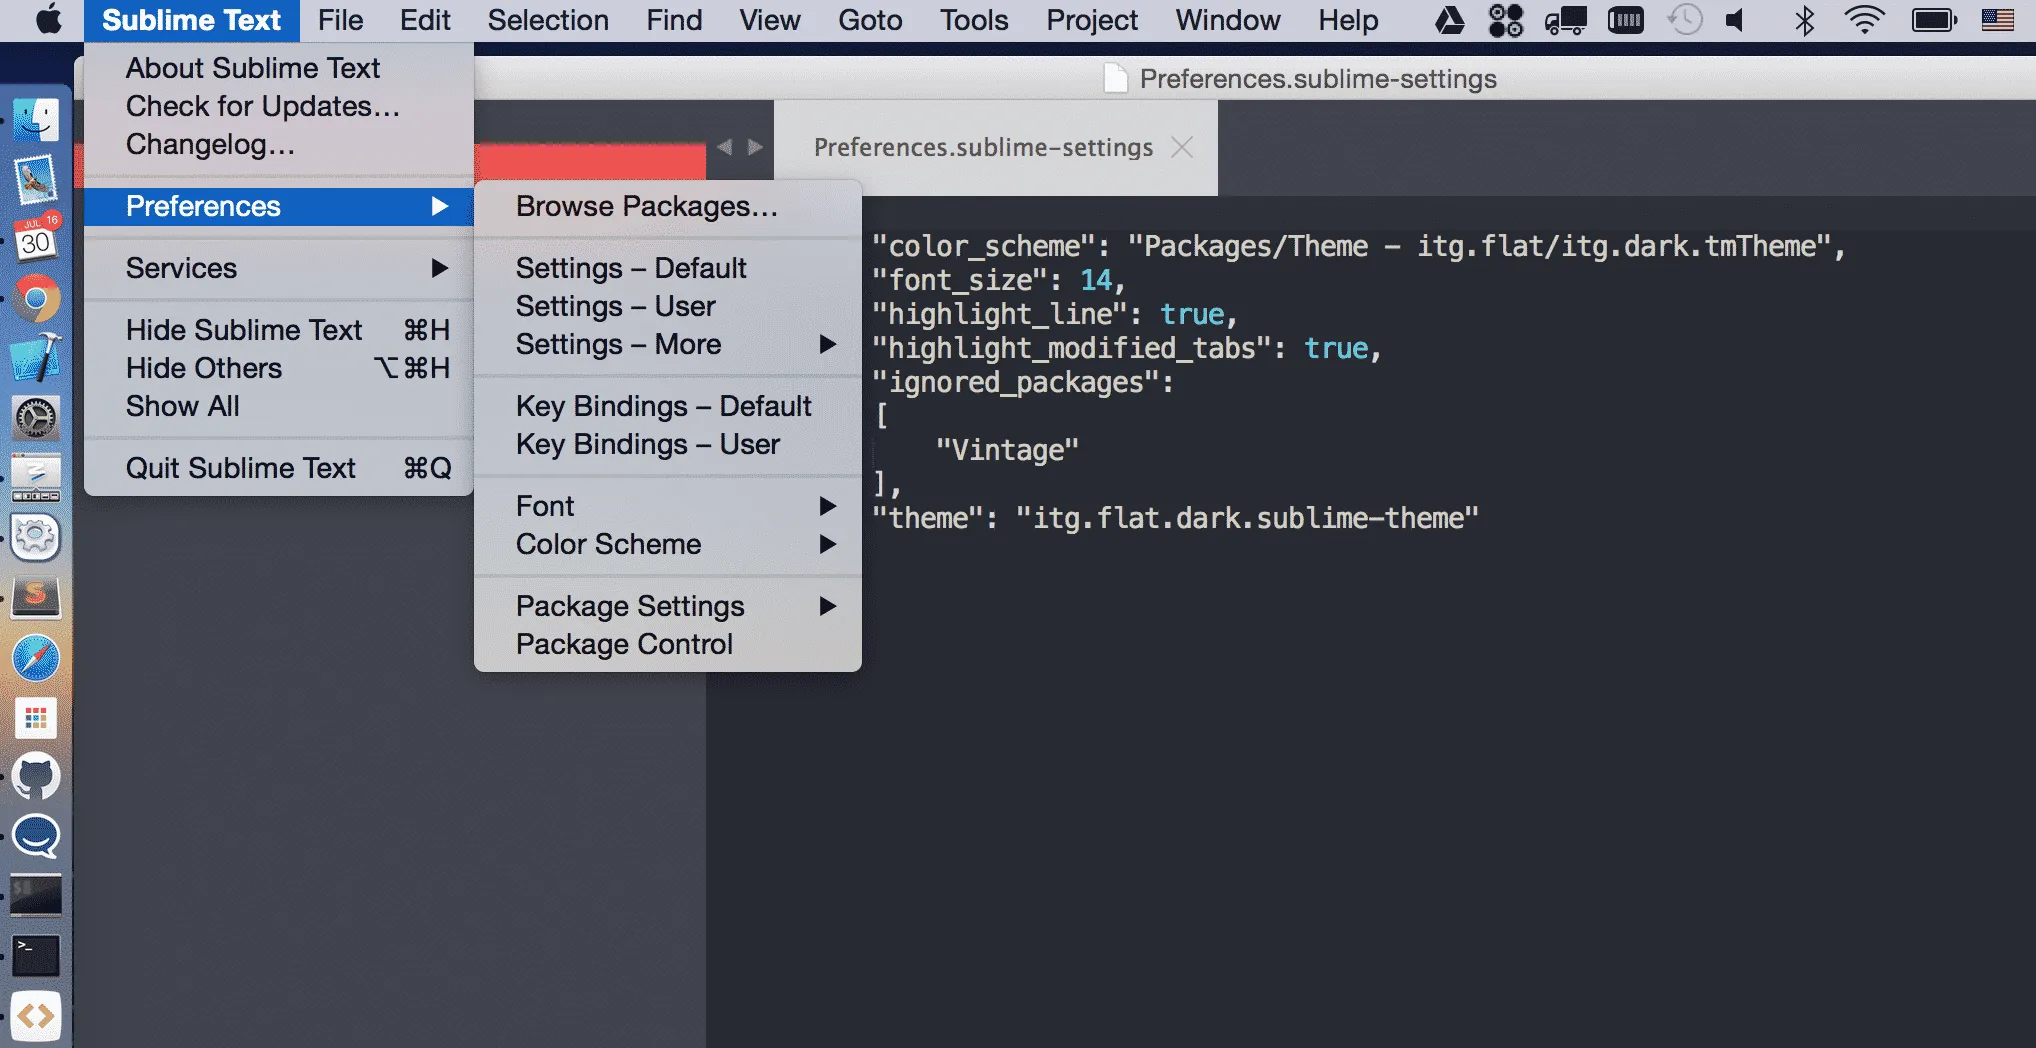Open Safari from the dock
The image size is (2036, 1048).
(36, 658)
